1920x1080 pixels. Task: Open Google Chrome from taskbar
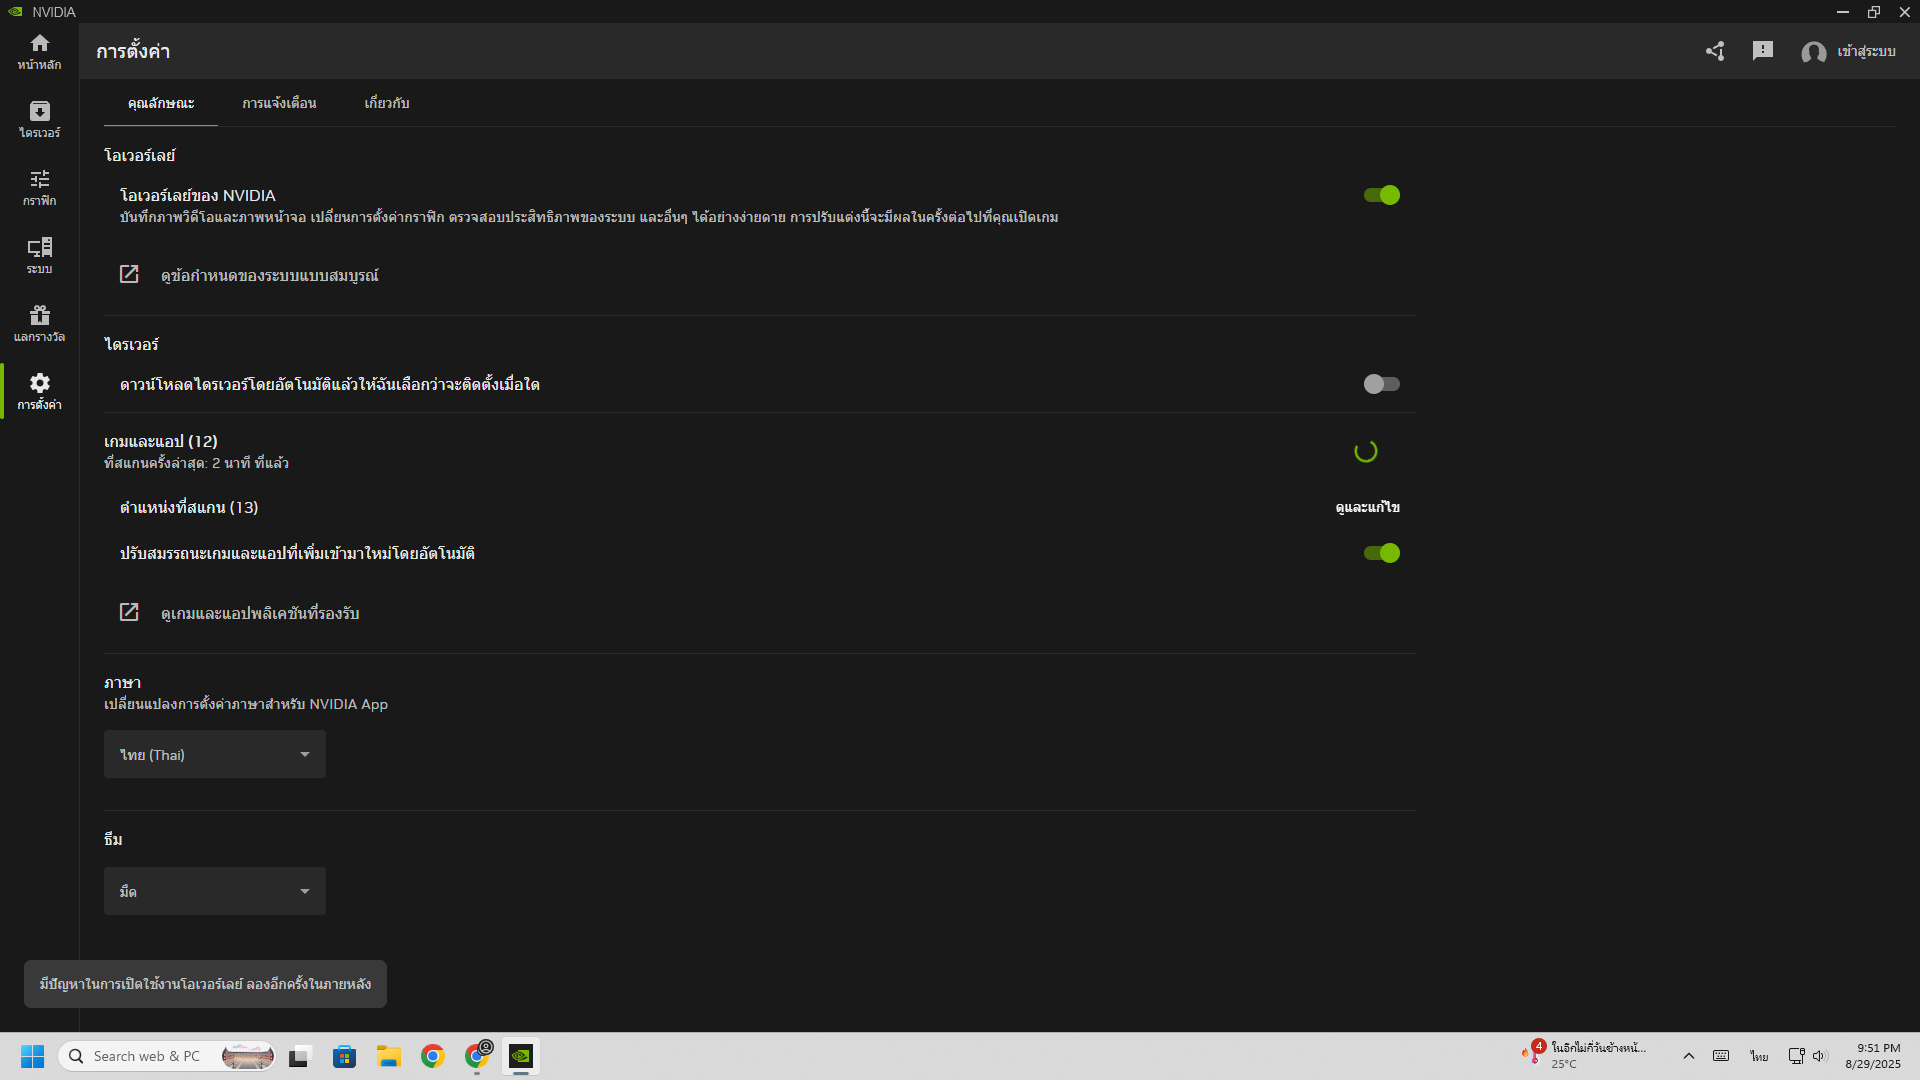432,1056
